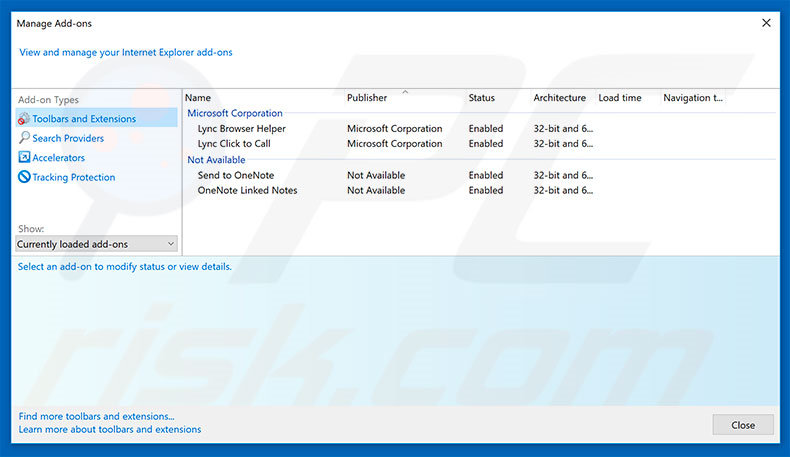Viewport: 790px width, 457px height.
Task: Open the Accelerators add-on type
Action: pos(58,158)
